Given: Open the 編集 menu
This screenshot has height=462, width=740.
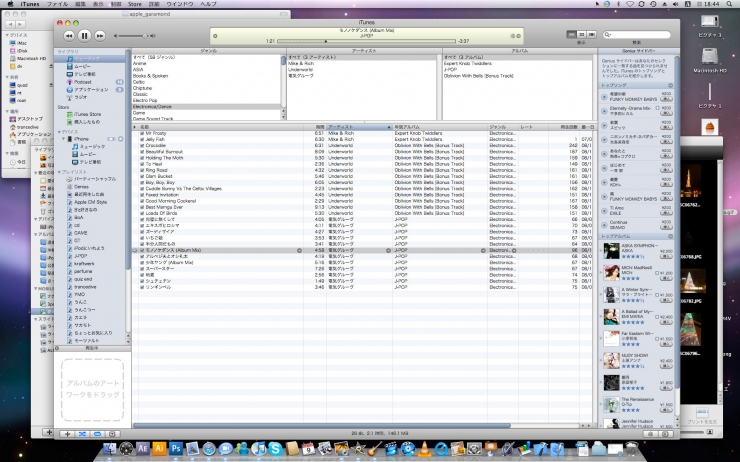Looking at the screenshot, I should click(x=81, y=4).
